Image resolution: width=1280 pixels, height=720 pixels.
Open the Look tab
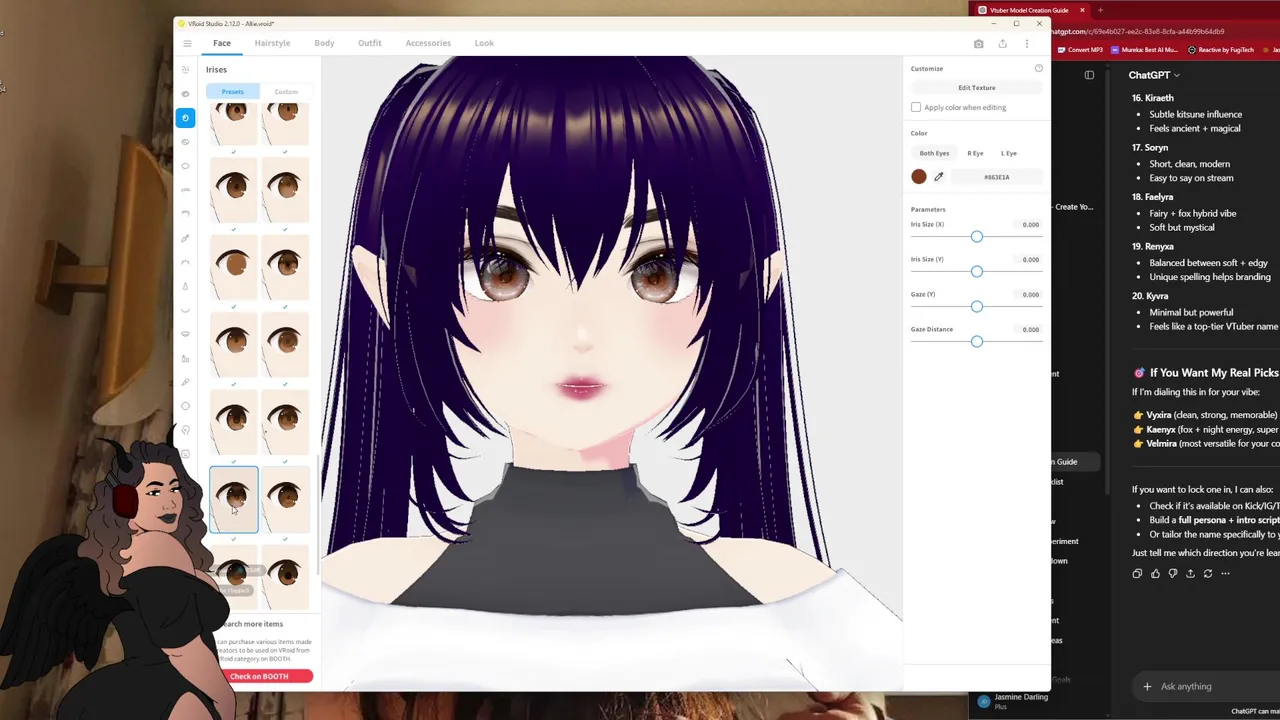484,43
